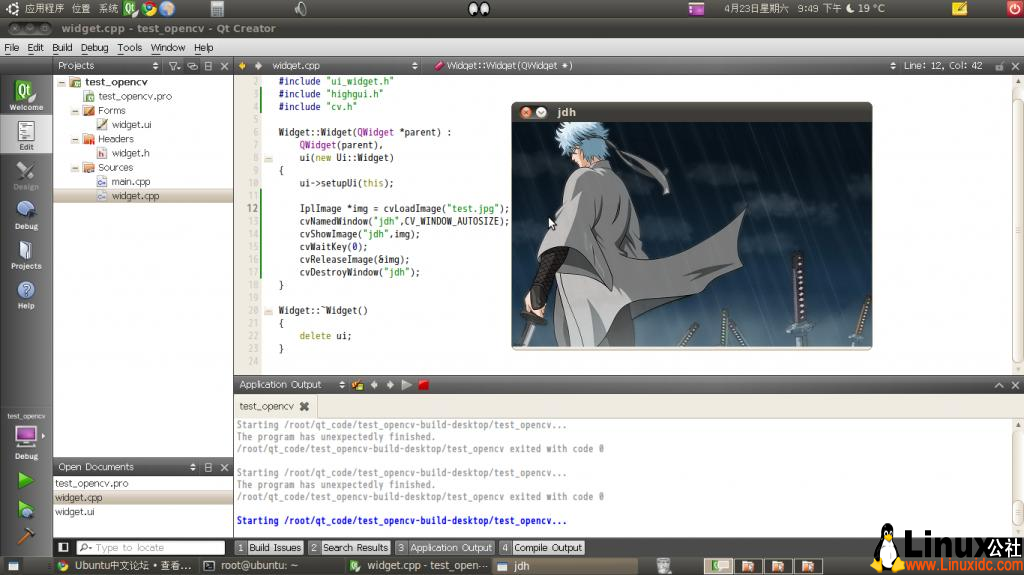Open the Debug menu

[x=95, y=48]
